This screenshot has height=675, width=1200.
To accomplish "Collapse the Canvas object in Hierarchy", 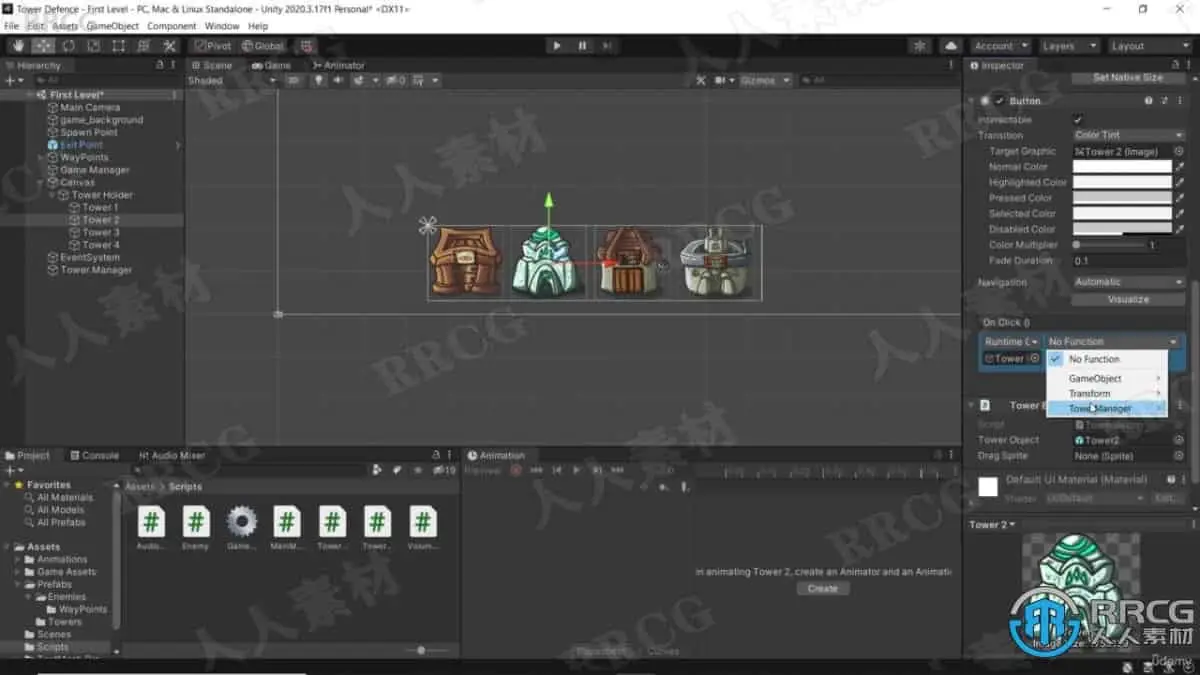I will coord(40,182).
